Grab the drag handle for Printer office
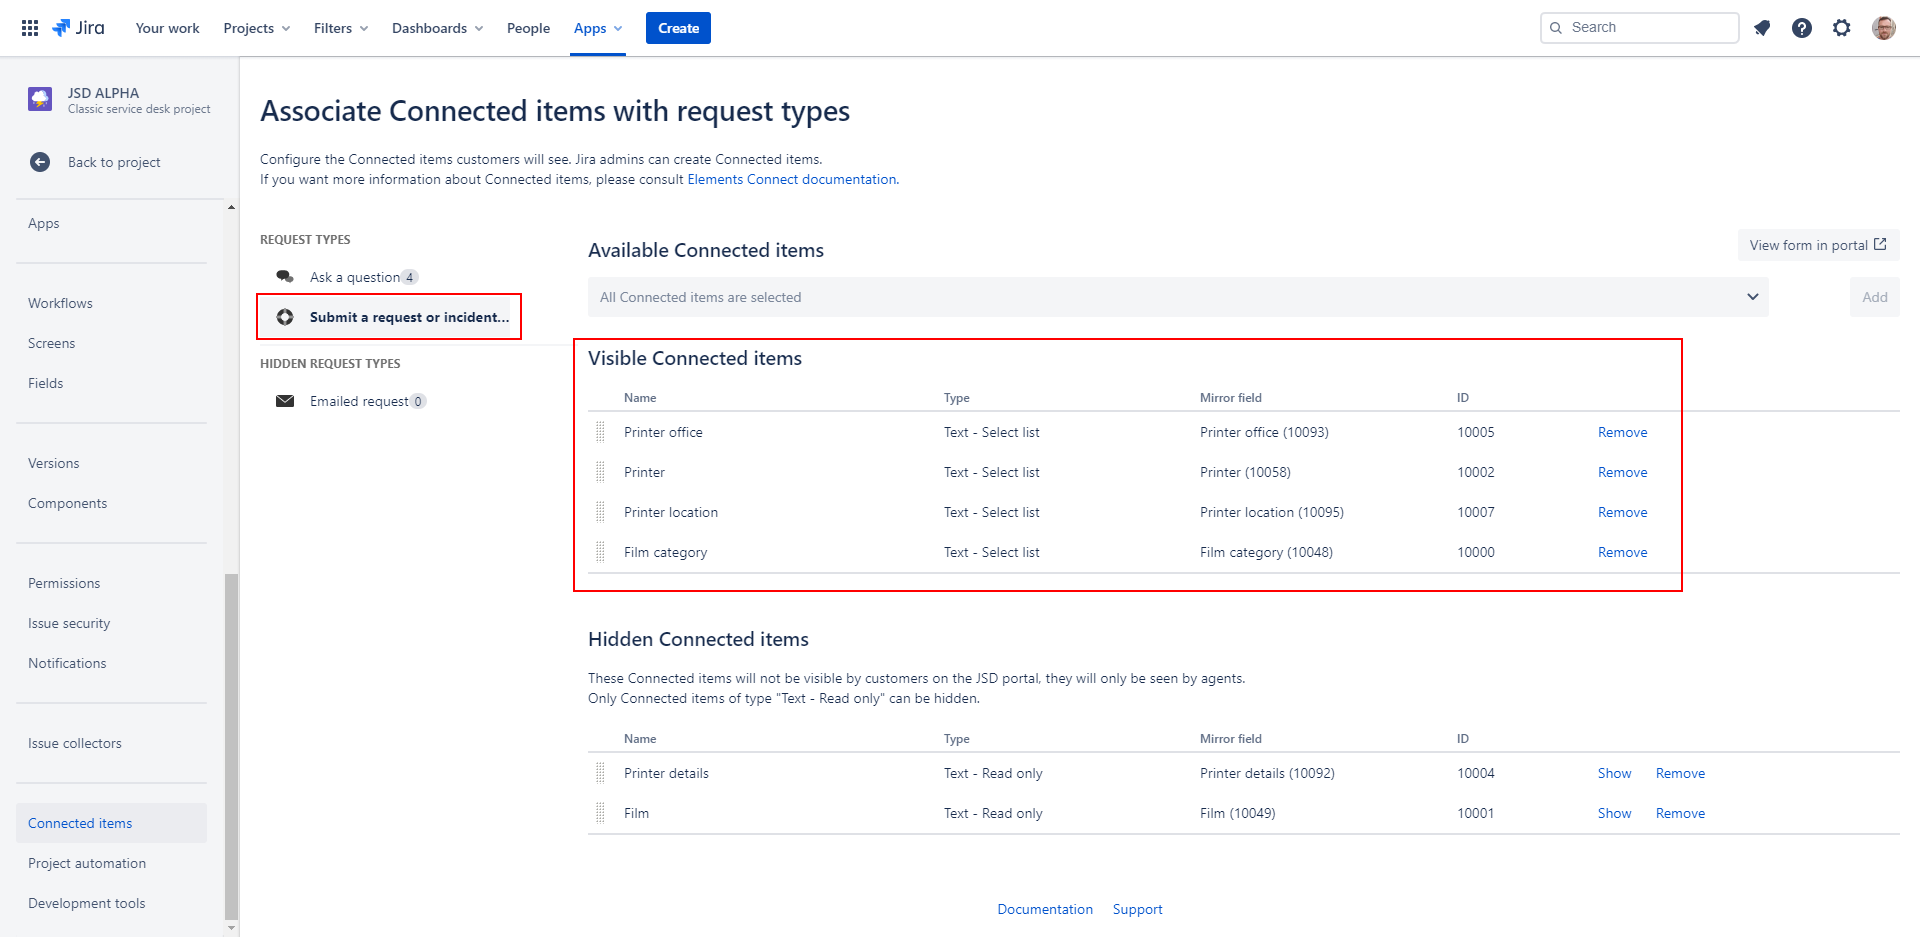The image size is (1920, 937). 601,432
